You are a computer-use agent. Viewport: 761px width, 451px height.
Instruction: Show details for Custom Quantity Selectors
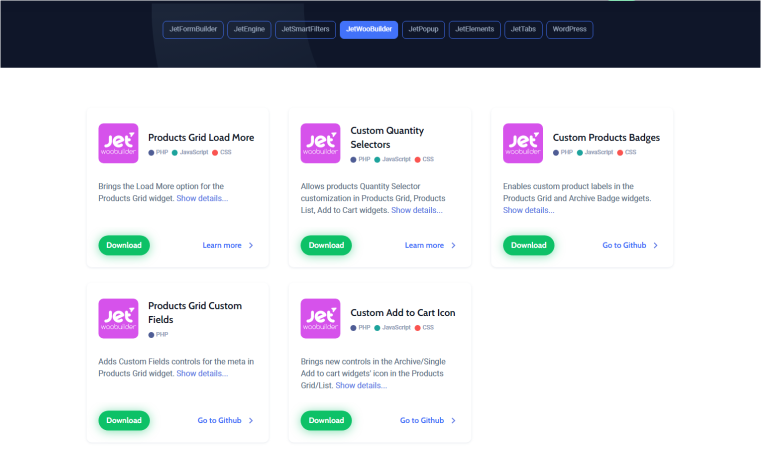tap(417, 210)
